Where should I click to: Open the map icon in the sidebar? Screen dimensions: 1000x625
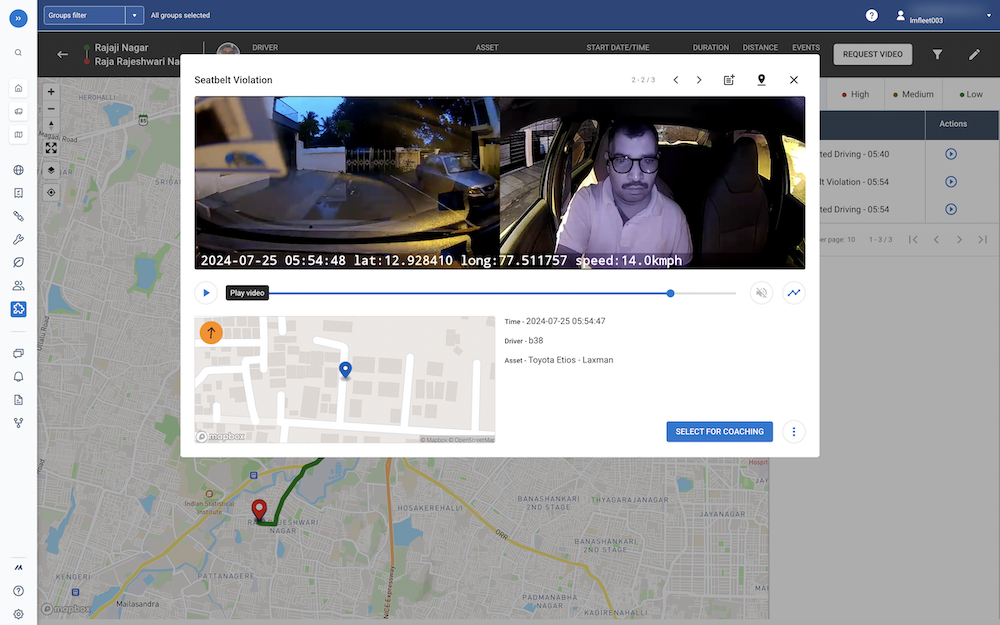click(x=18, y=135)
